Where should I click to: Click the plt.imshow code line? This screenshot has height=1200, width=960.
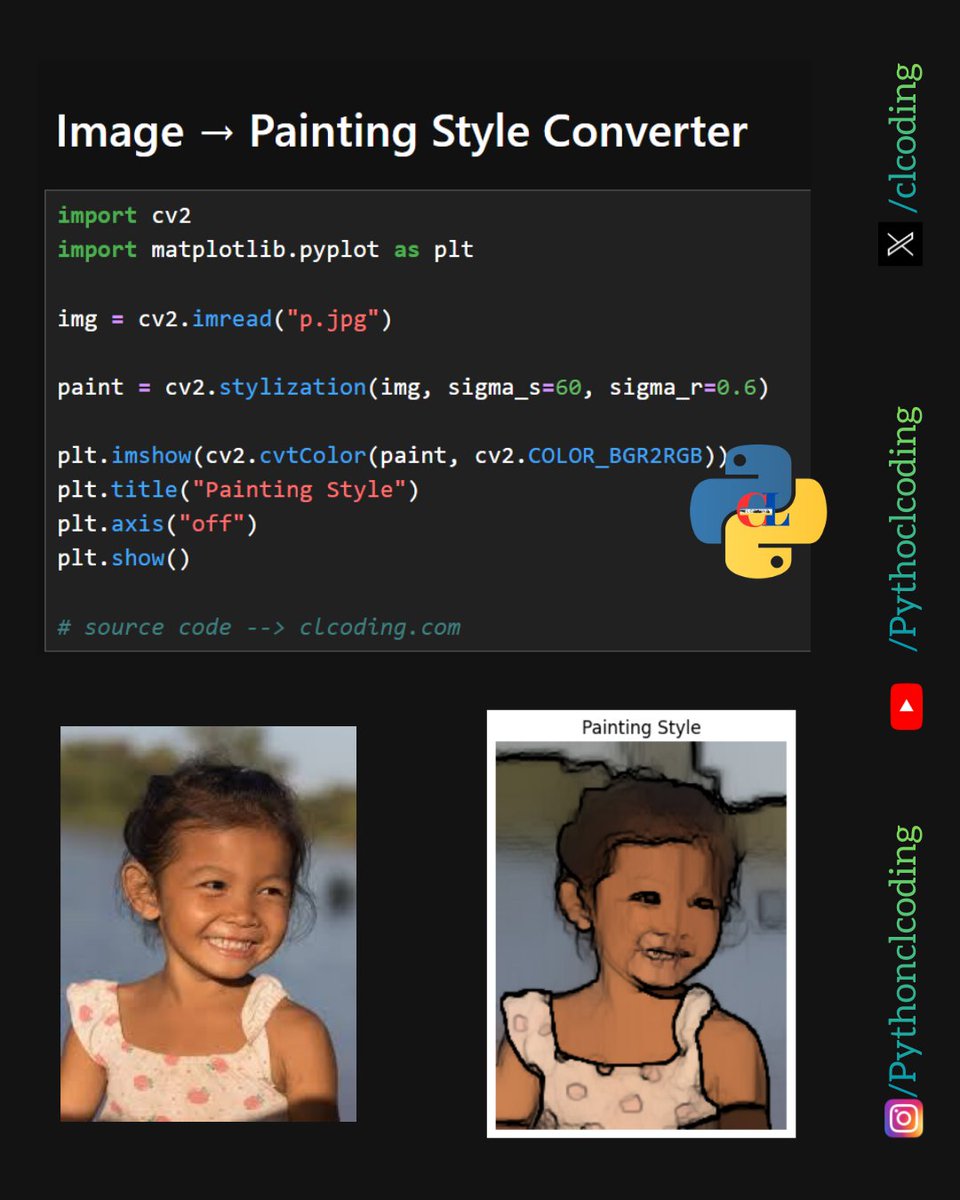click(x=394, y=456)
